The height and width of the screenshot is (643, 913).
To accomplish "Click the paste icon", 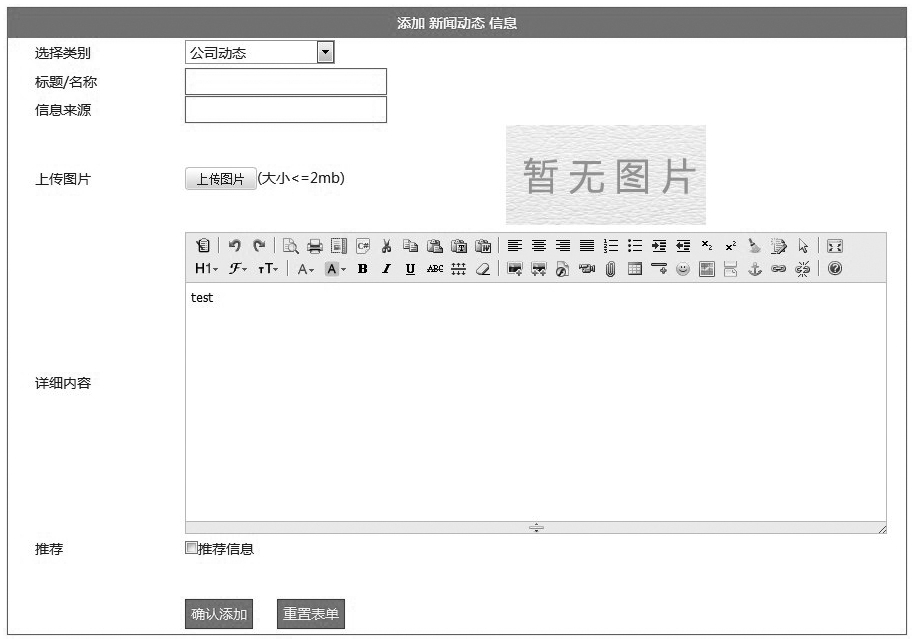I will 435,246.
